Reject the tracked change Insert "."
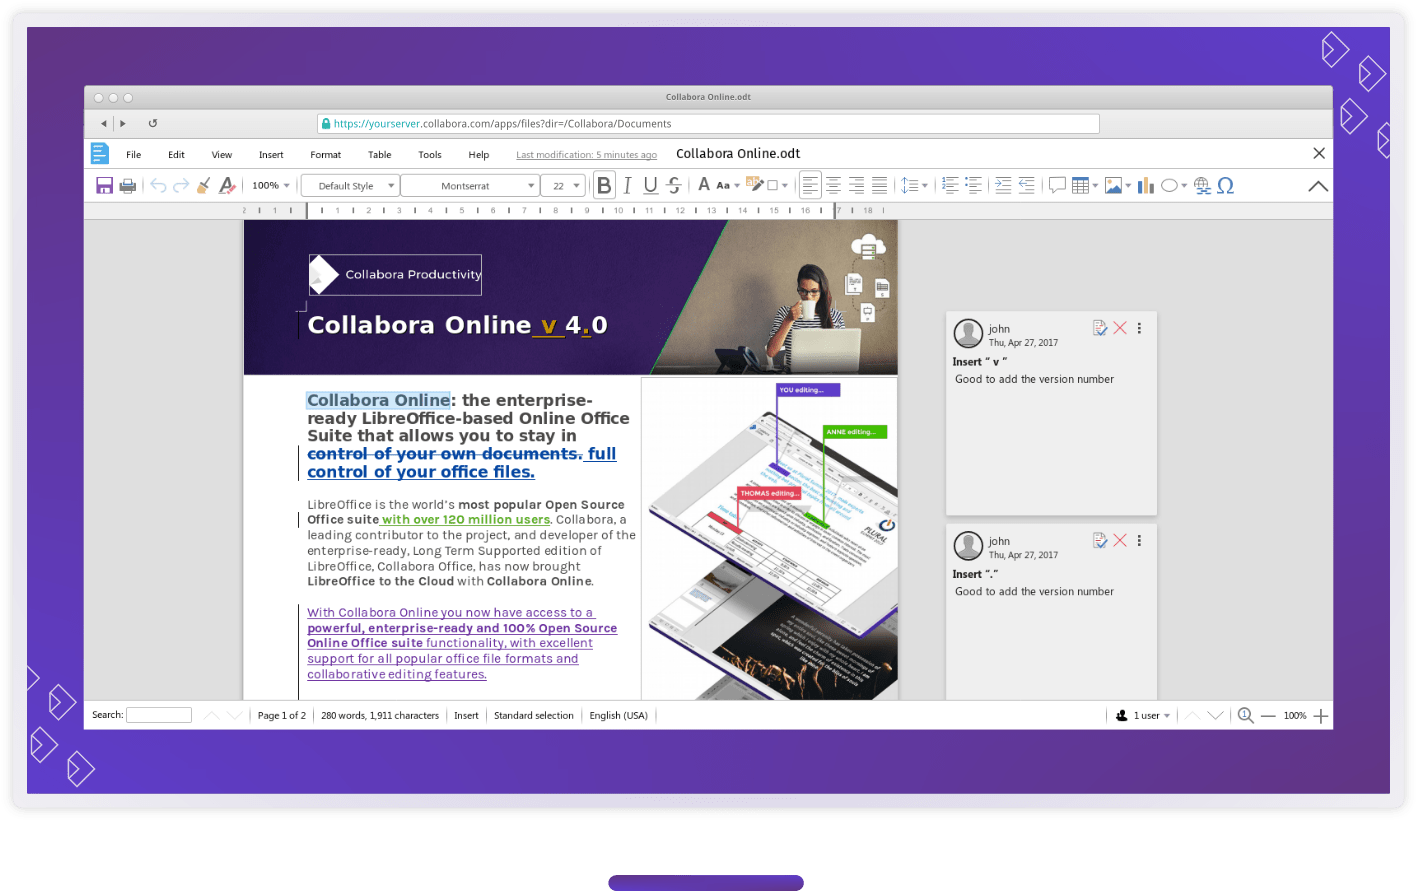This screenshot has height=891, width=1417. tap(1120, 540)
